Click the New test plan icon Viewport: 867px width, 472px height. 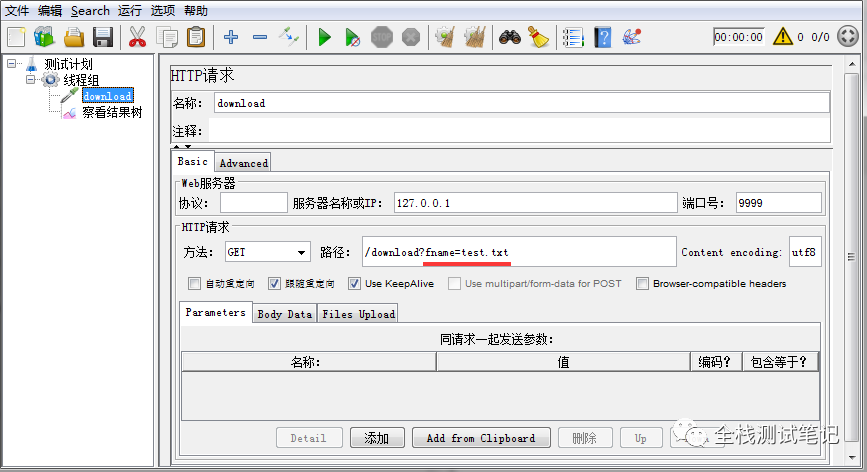pyautogui.click(x=16, y=37)
